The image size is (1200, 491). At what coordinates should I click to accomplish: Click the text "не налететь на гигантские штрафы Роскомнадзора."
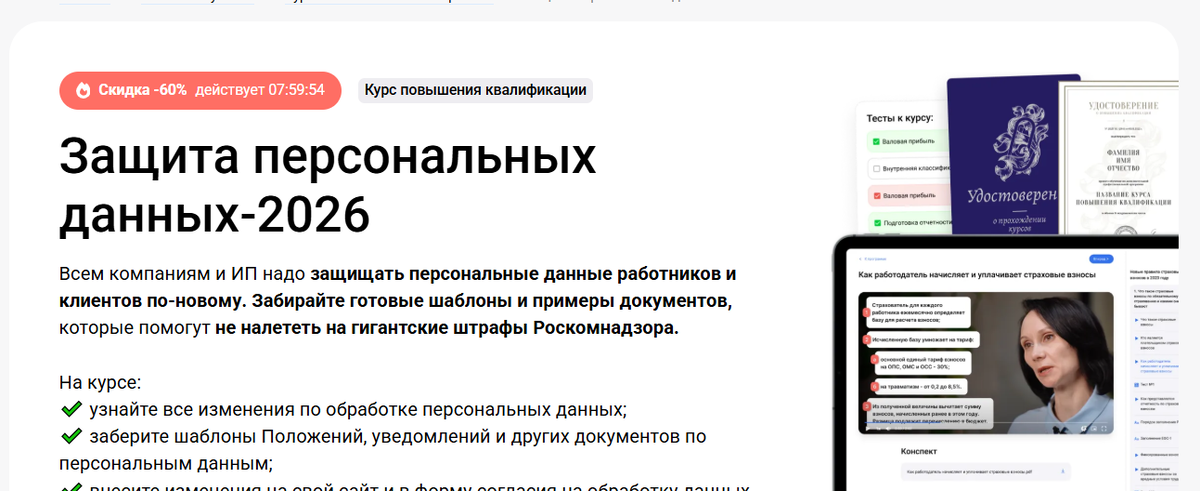(x=446, y=327)
